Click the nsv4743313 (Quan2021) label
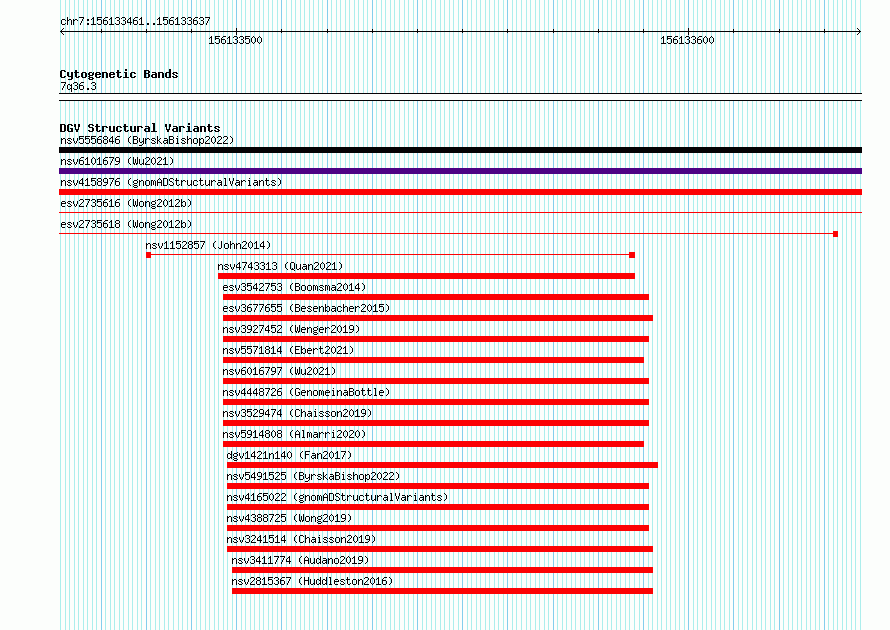 [x=280, y=266]
